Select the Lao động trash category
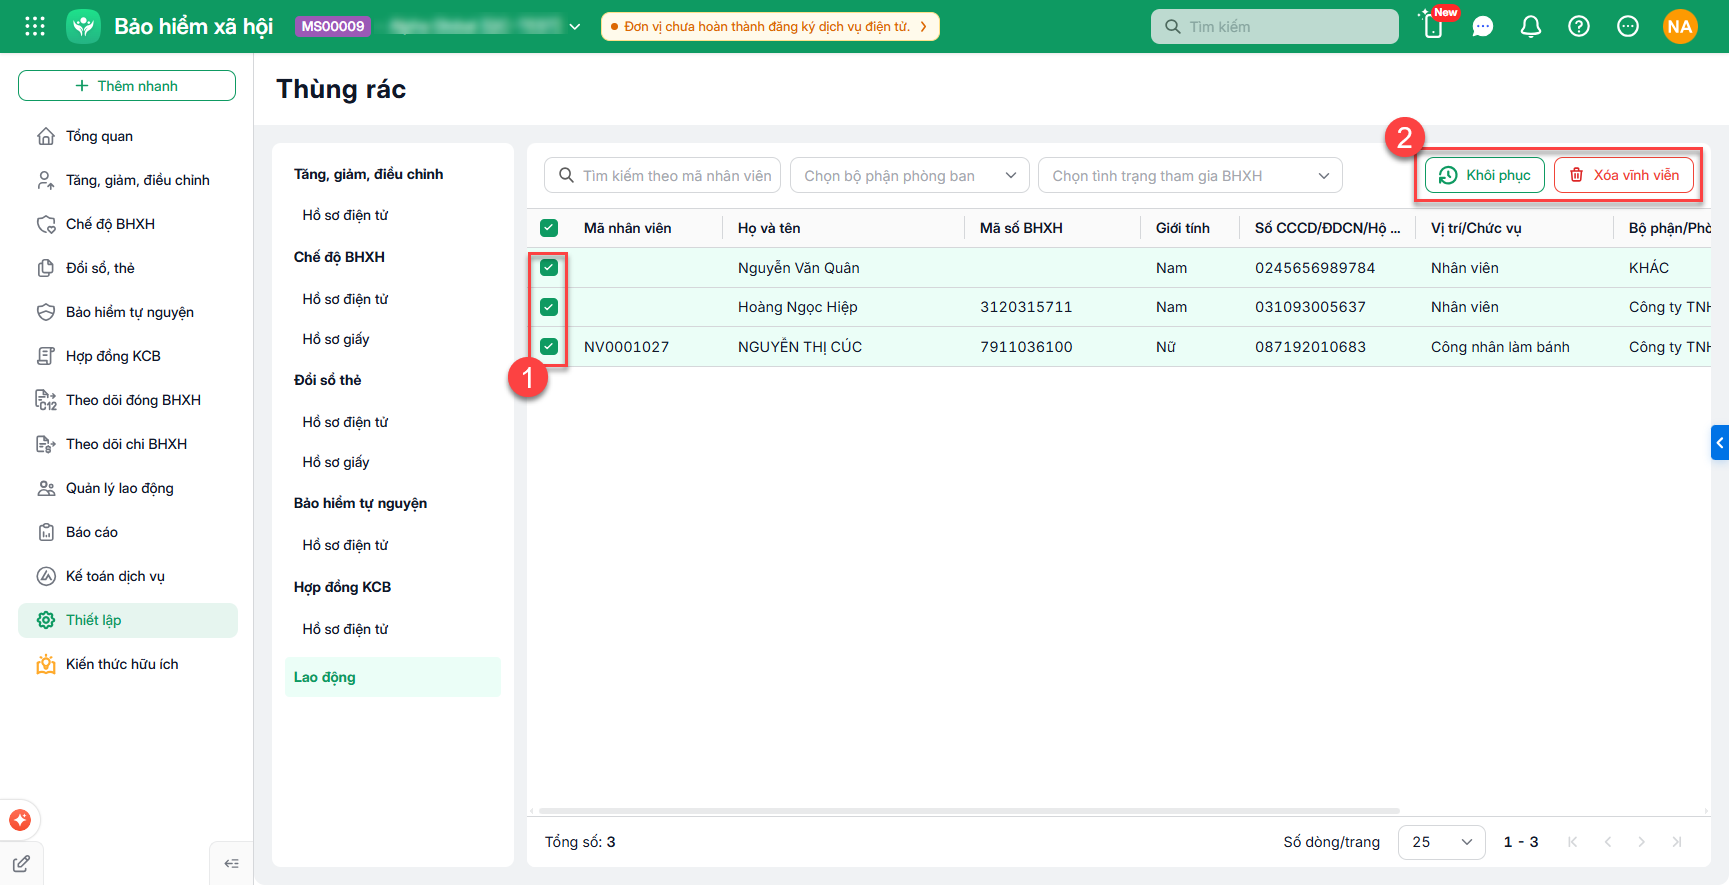Image resolution: width=1729 pixels, height=885 pixels. click(x=393, y=677)
